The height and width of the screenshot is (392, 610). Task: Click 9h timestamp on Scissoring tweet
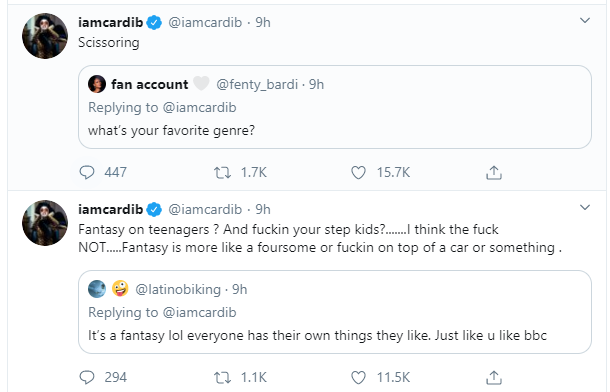tap(263, 23)
